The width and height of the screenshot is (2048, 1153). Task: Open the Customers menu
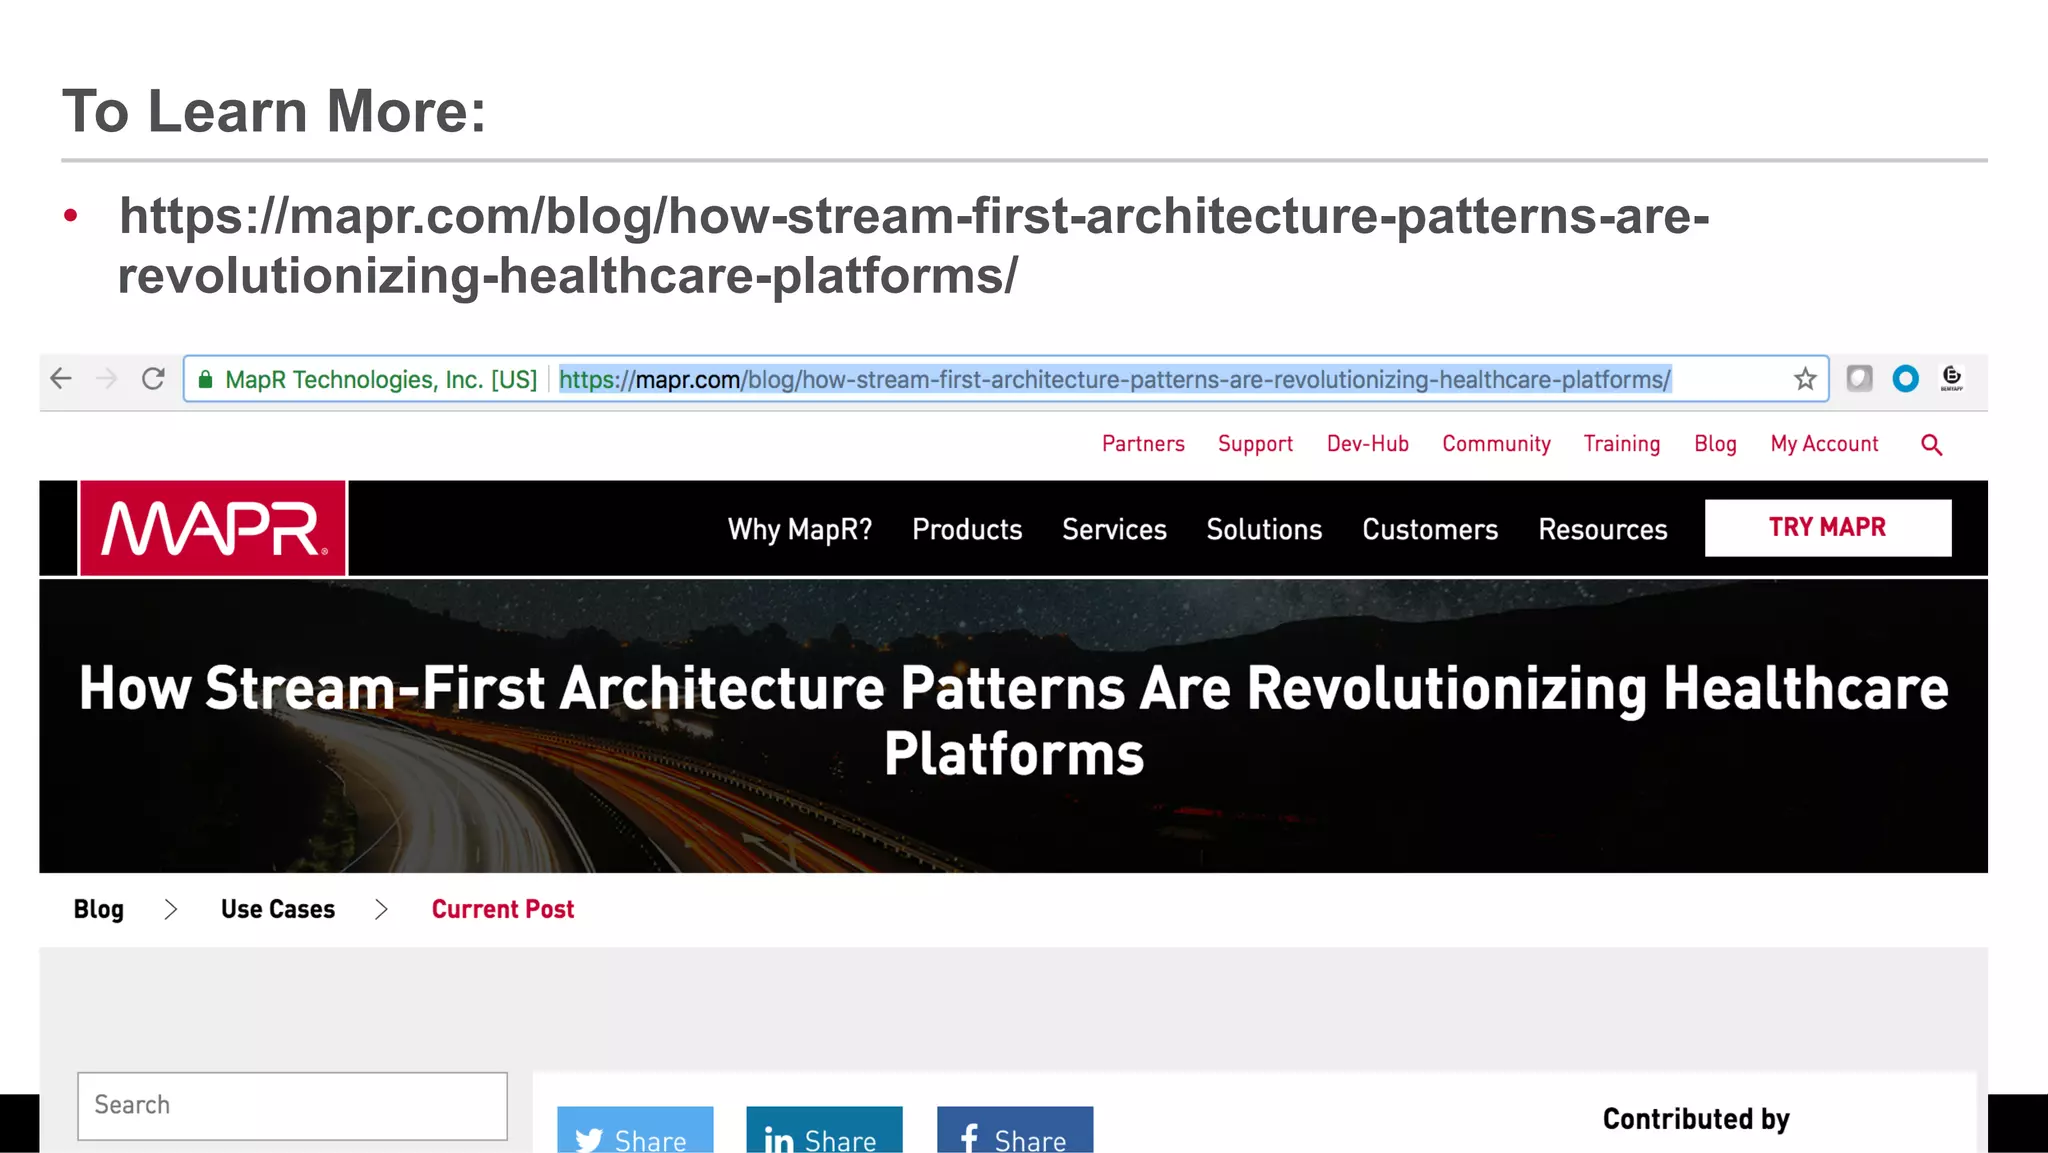point(1430,529)
